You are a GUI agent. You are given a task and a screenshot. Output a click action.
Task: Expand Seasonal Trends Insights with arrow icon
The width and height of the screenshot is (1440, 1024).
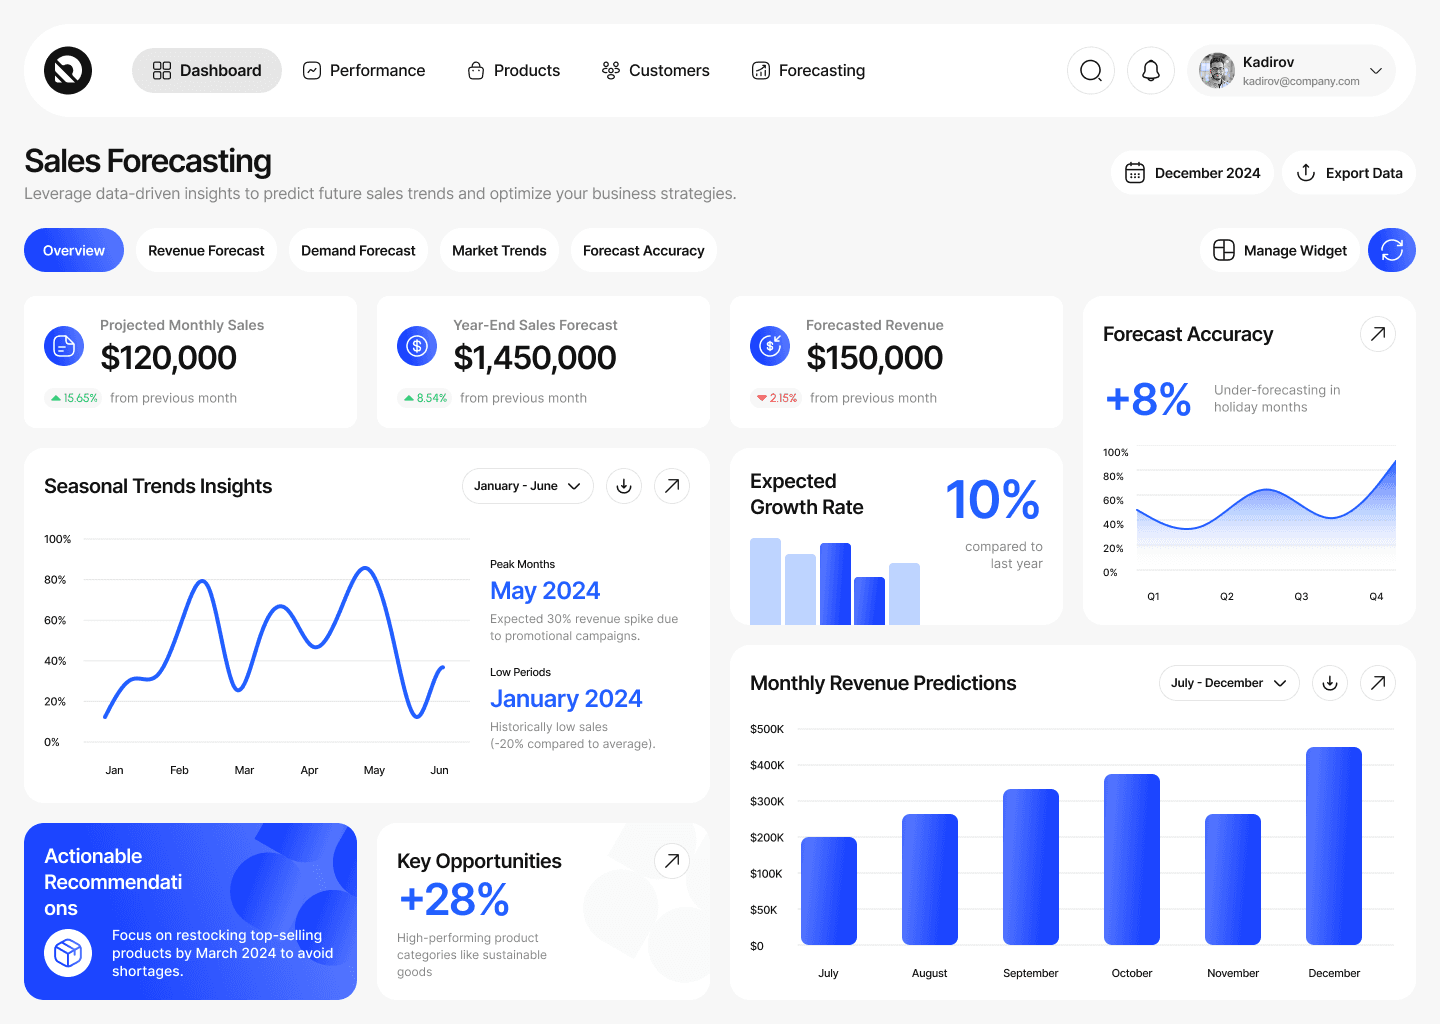pyautogui.click(x=672, y=486)
